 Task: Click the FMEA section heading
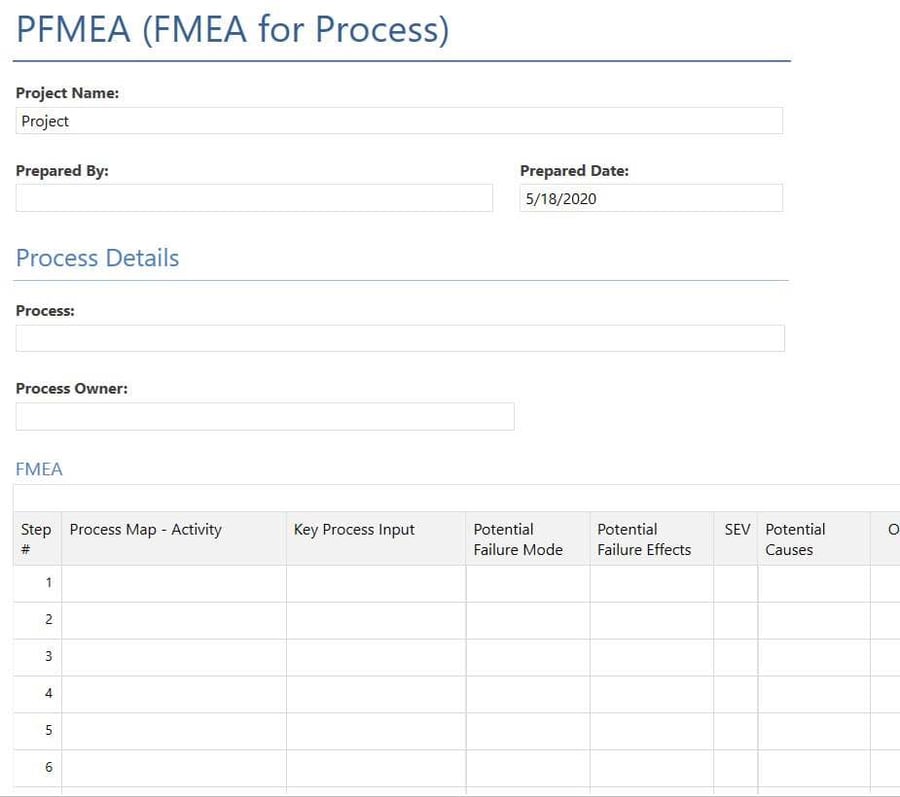[x=38, y=468]
